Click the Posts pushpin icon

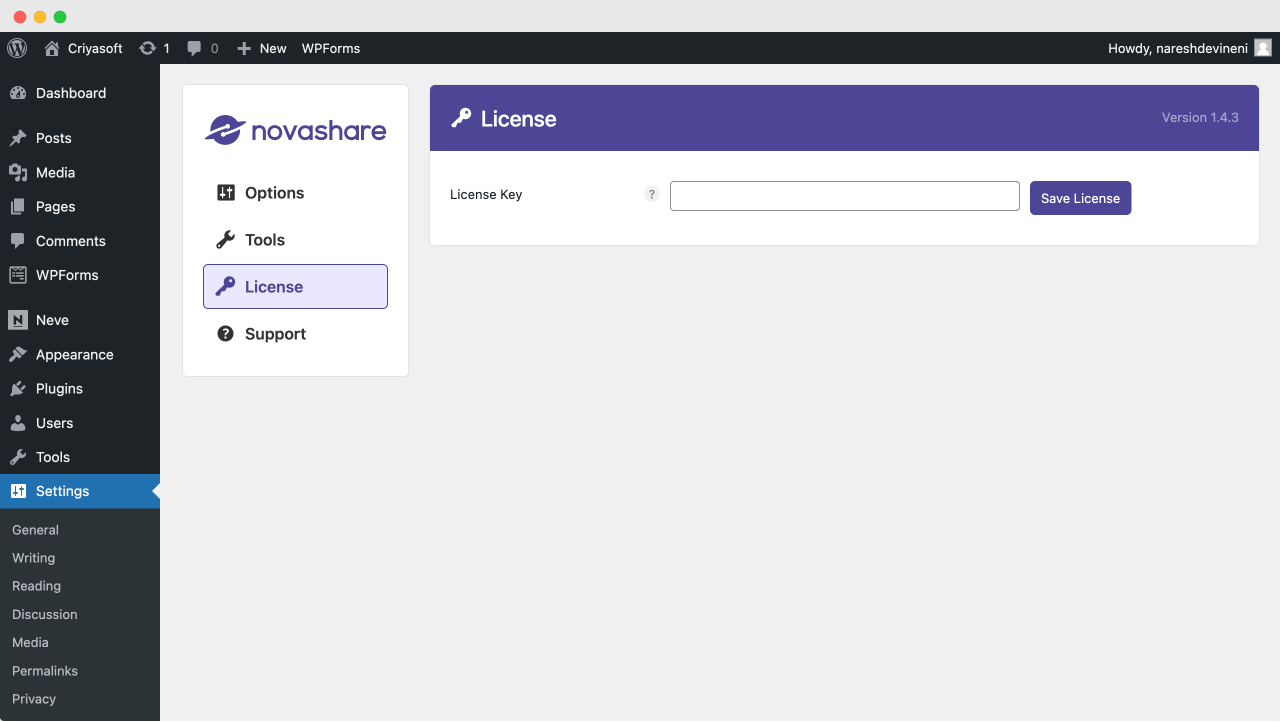[x=18, y=138]
